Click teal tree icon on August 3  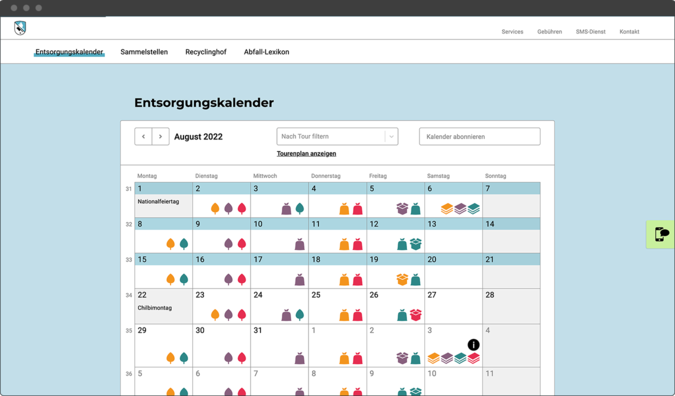tap(300, 209)
